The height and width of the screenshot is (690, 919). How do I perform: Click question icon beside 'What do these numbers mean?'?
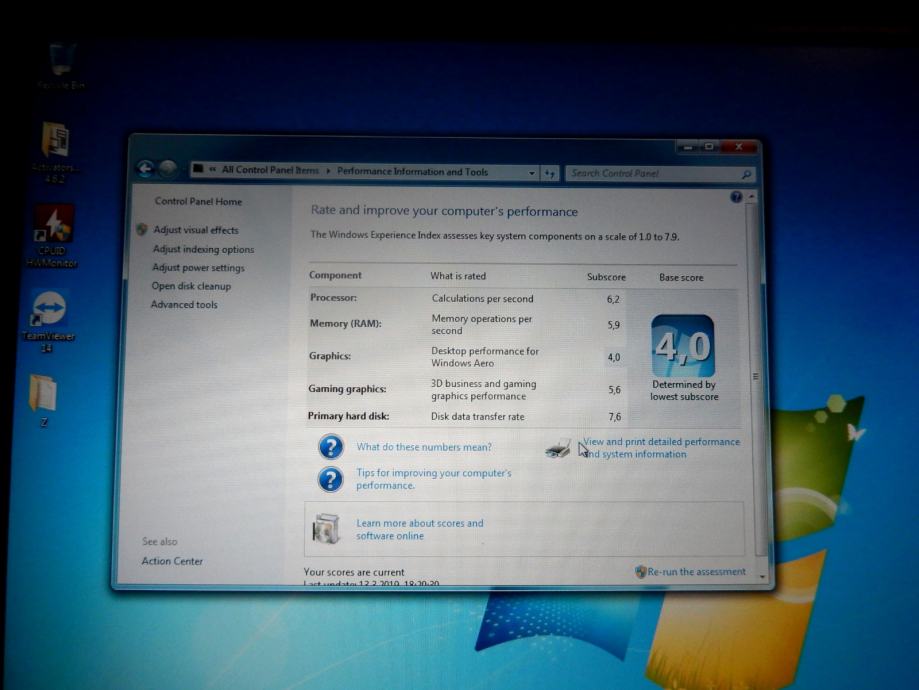(x=331, y=447)
